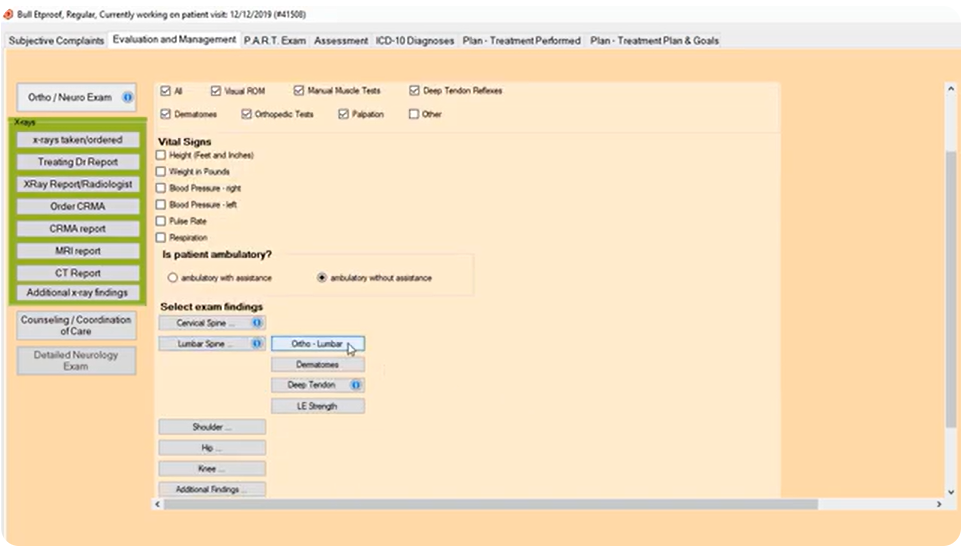Click Deep Tendon findings button
The height and width of the screenshot is (550, 966).
coord(318,385)
